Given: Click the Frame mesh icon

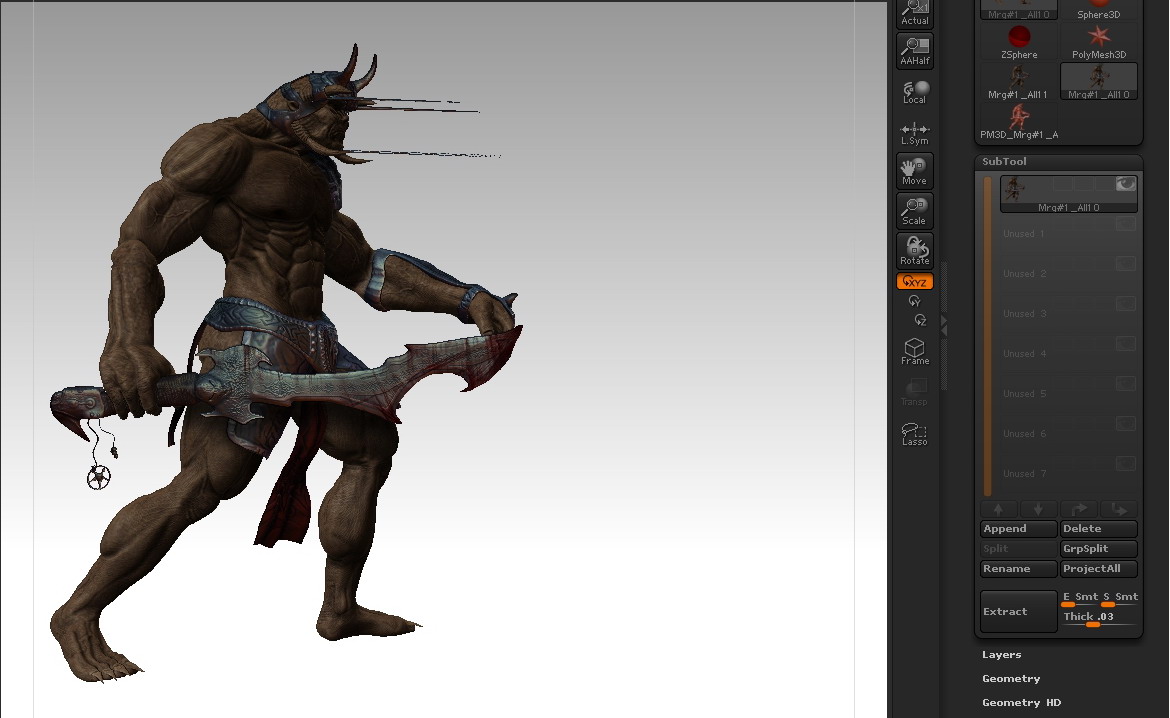Looking at the screenshot, I should coord(914,350).
